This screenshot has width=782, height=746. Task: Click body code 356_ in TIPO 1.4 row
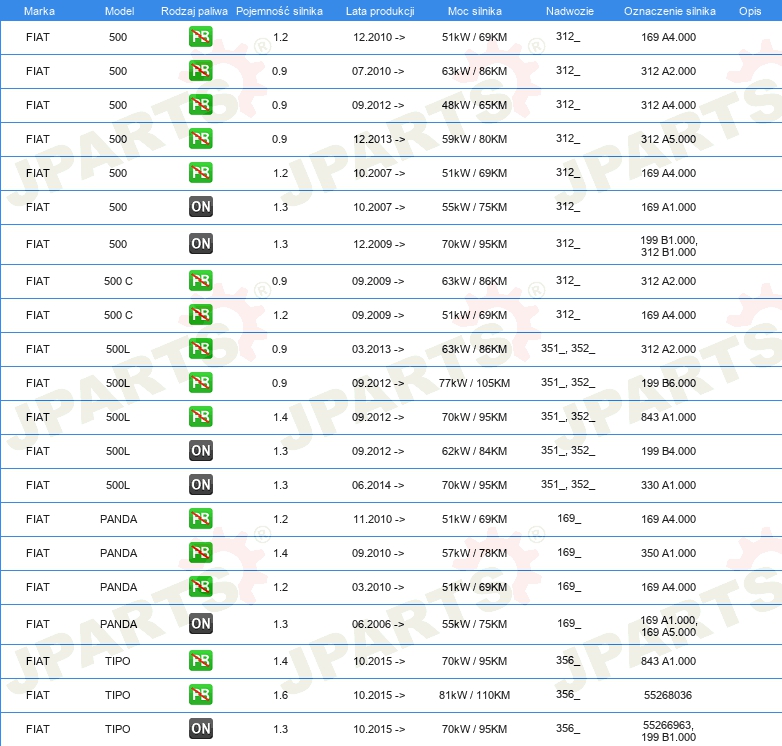coord(568,660)
